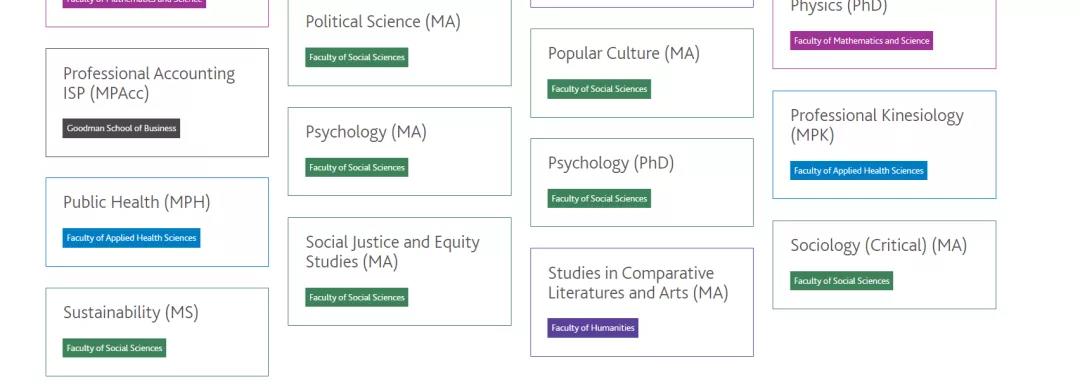The height and width of the screenshot is (391, 1080).
Task: Open Sociology (Critical) (MA) program
Action: click(884, 264)
